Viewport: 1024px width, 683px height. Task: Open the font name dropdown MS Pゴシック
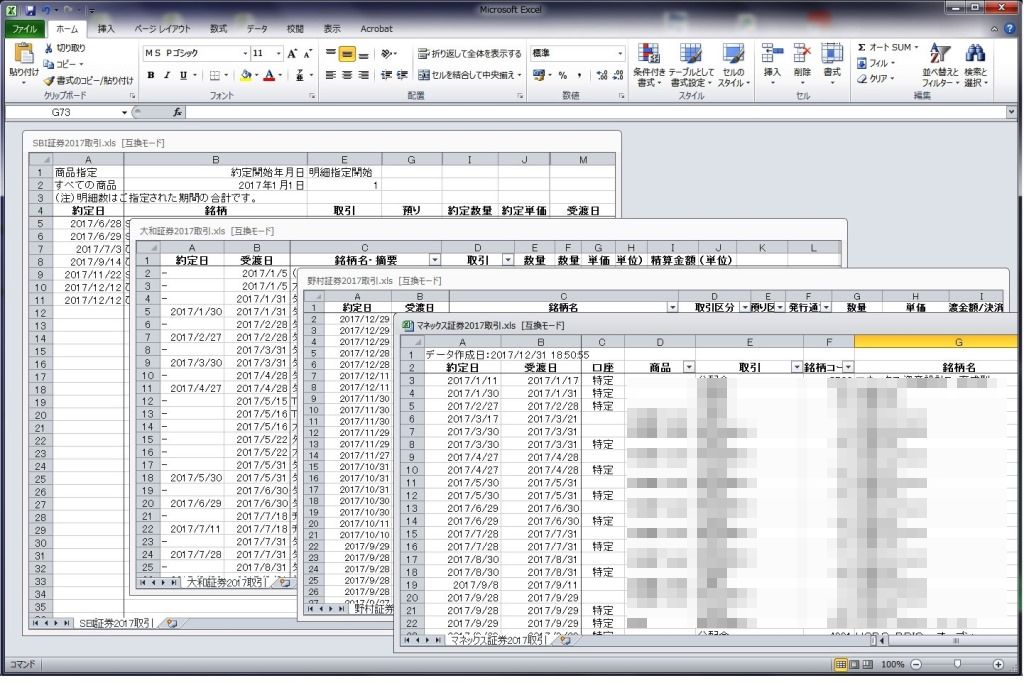point(245,54)
